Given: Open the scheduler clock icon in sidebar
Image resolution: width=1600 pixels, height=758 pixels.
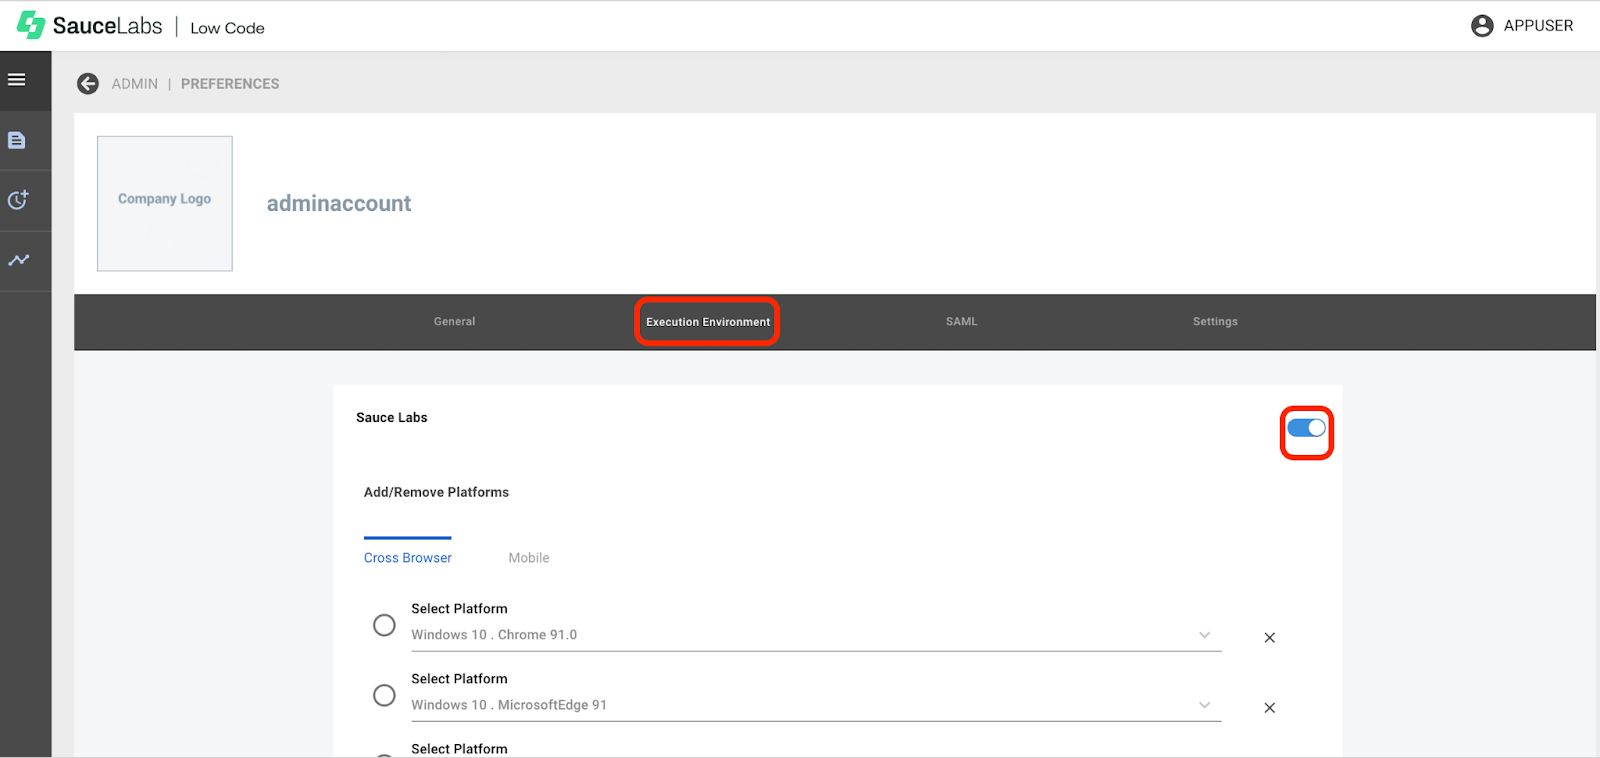Looking at the screenshot, I should pos(18,200).
